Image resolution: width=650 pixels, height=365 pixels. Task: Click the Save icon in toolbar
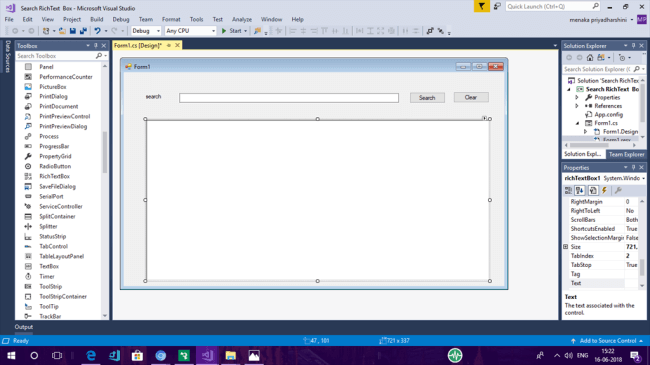tap(73, 31)
